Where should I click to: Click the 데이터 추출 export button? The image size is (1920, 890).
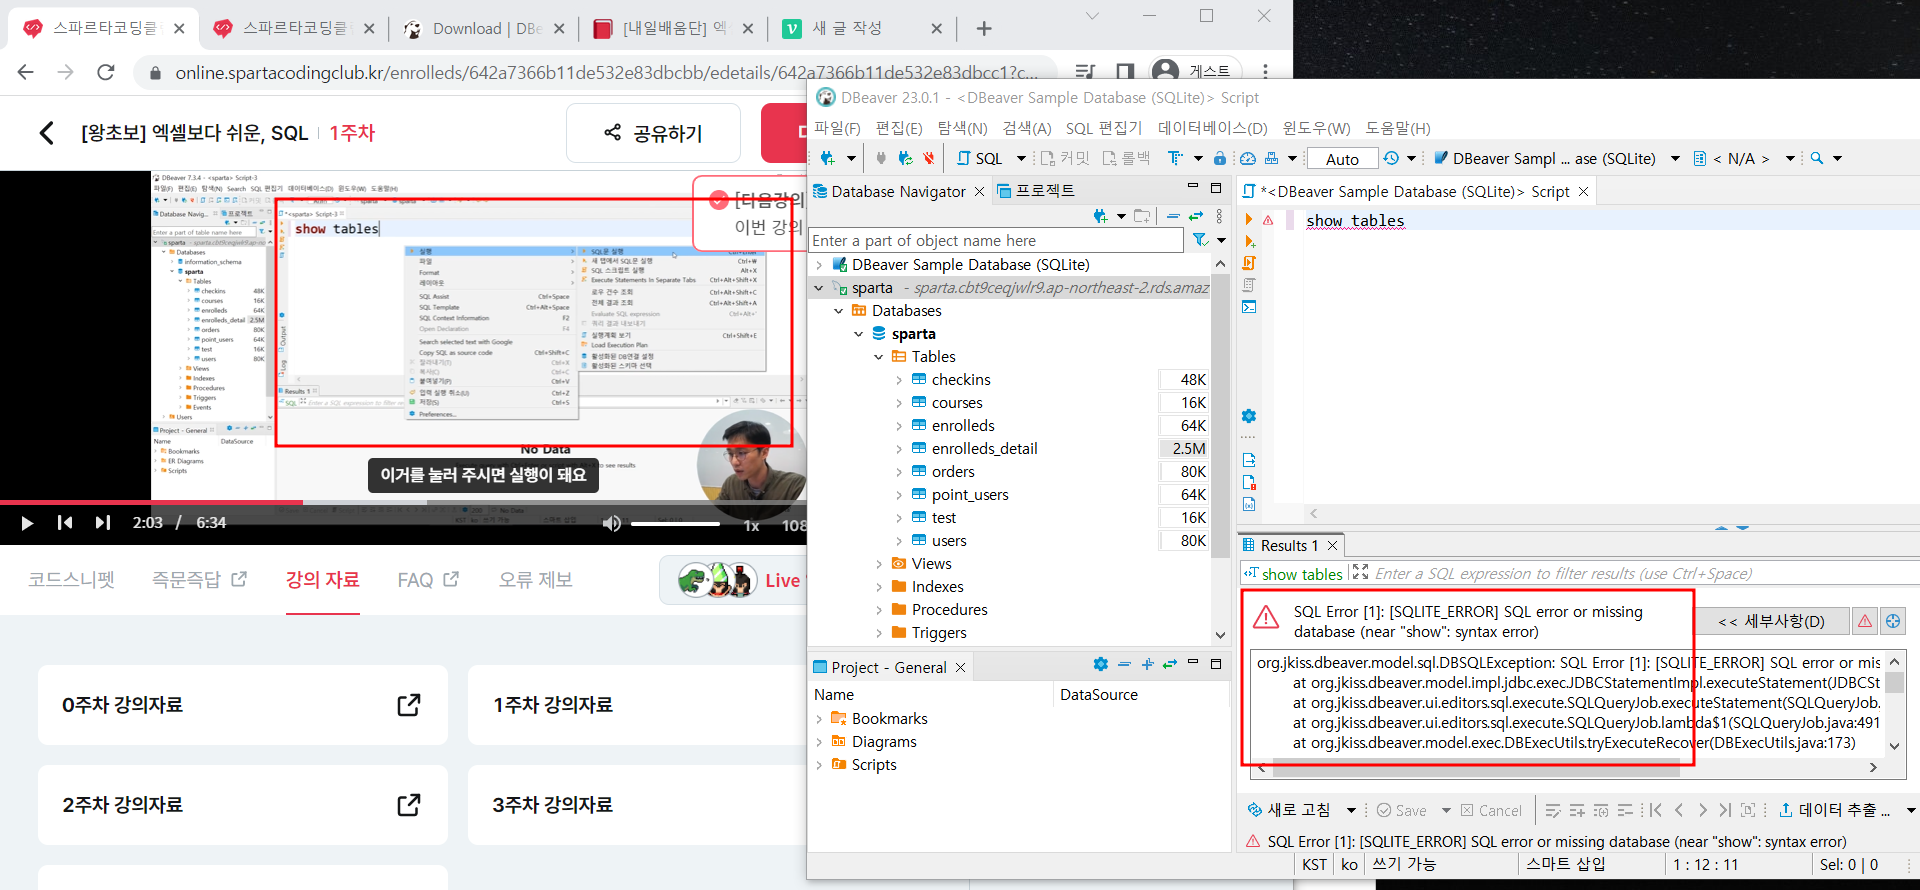(x=1834, y=810)
